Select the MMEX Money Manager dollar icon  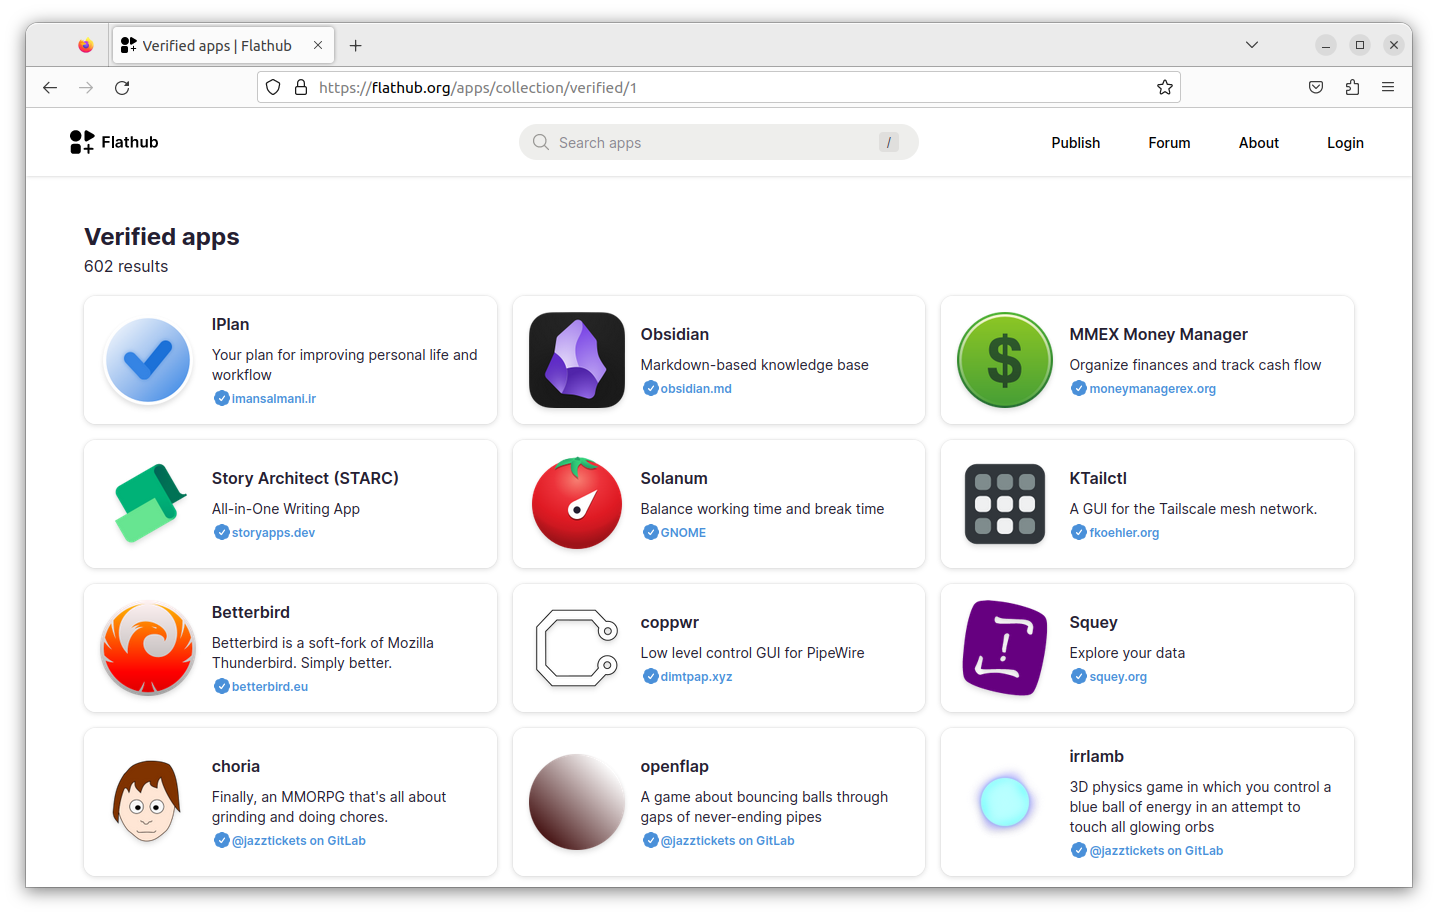(1004, 360)
